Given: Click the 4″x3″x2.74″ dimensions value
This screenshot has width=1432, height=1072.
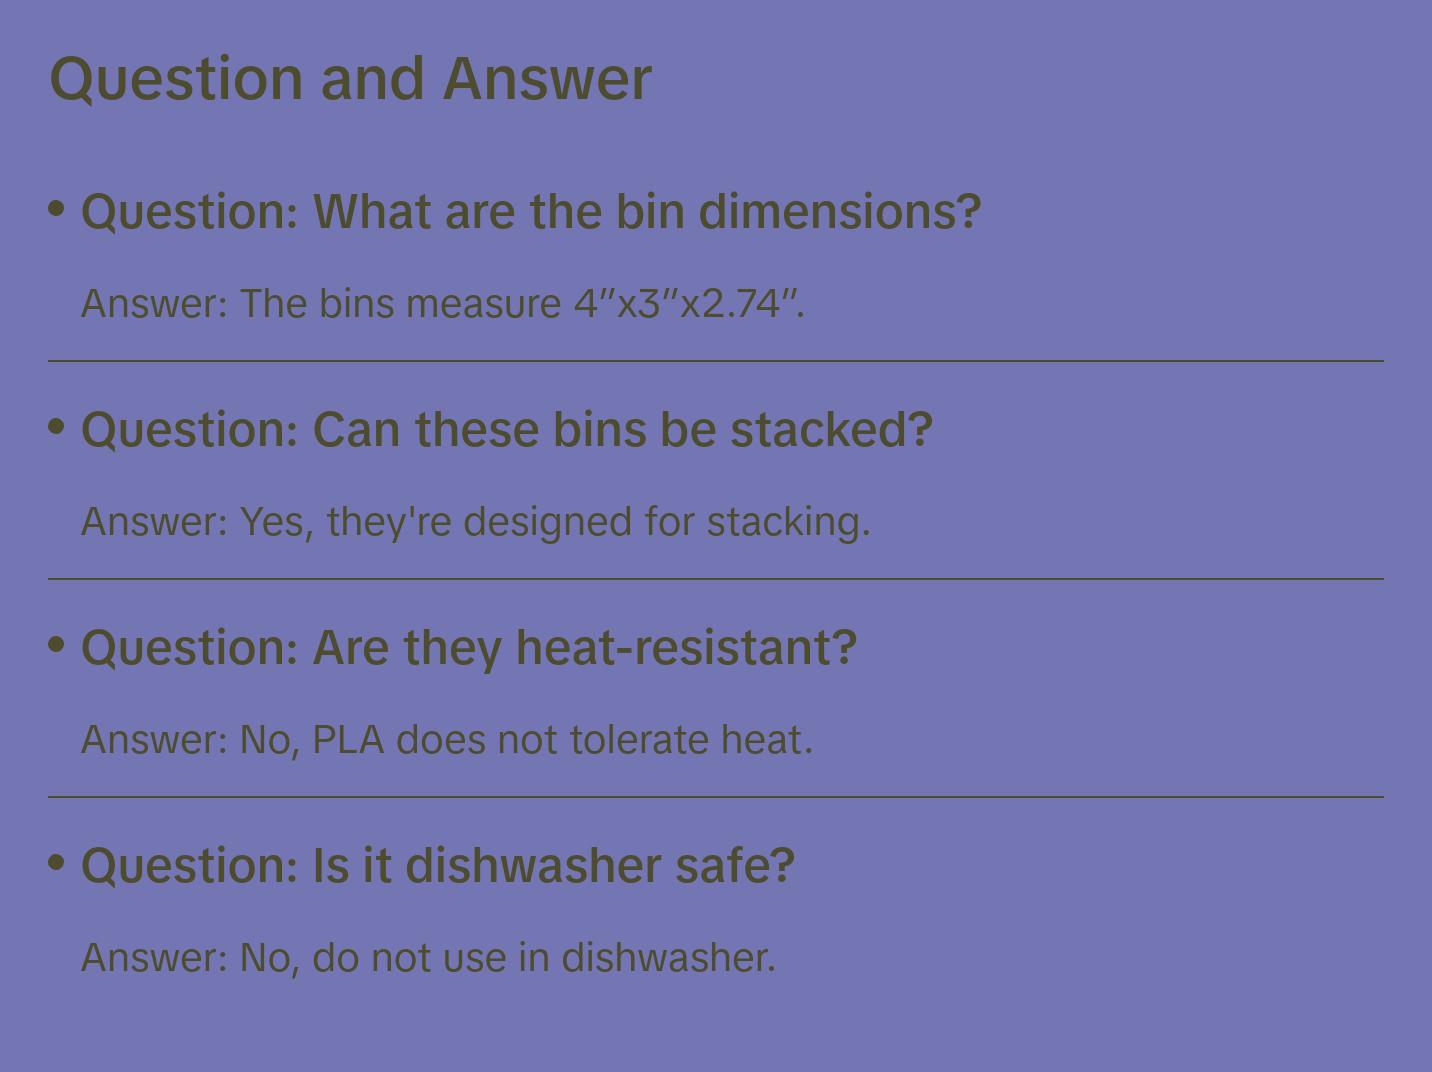Looking at the screenshot, I should click(x=688, y=304).
